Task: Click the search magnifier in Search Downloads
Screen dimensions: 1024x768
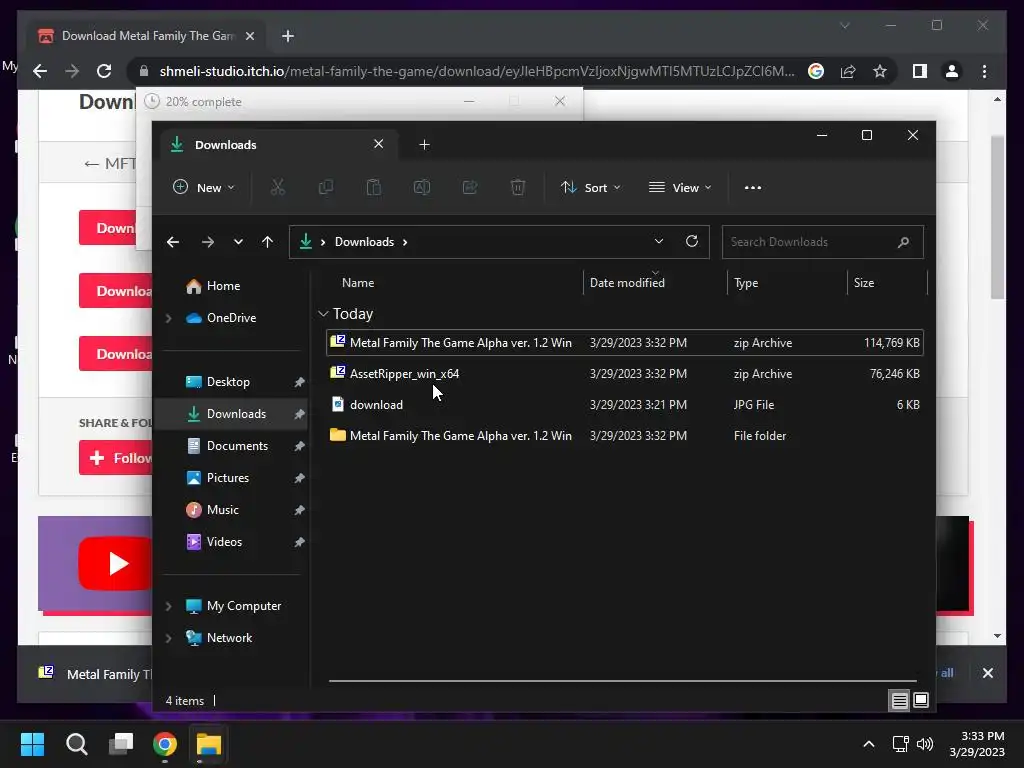Action: (x=903, y=242)
